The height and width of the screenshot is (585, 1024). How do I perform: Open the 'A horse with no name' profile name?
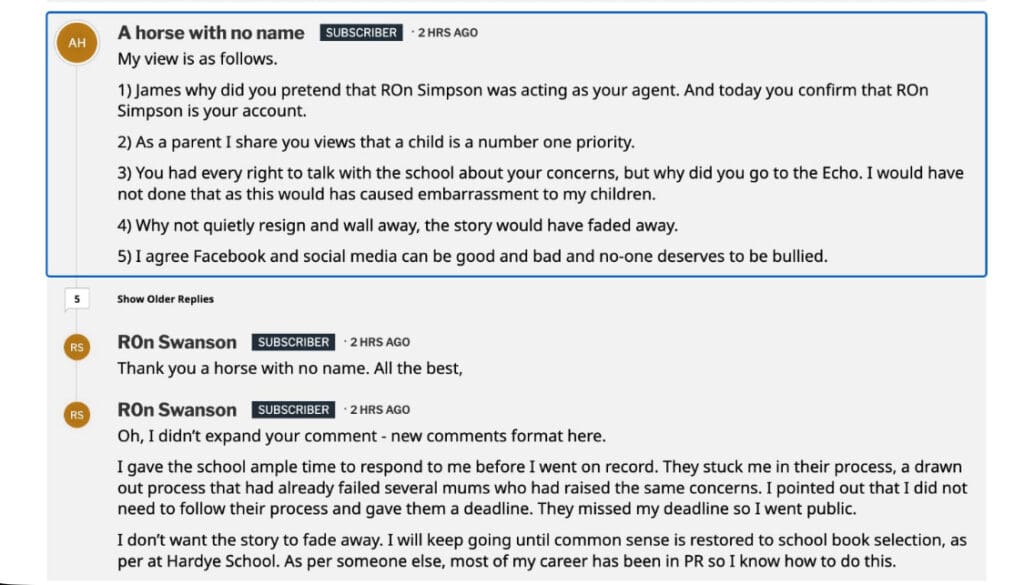coord(211,33)
